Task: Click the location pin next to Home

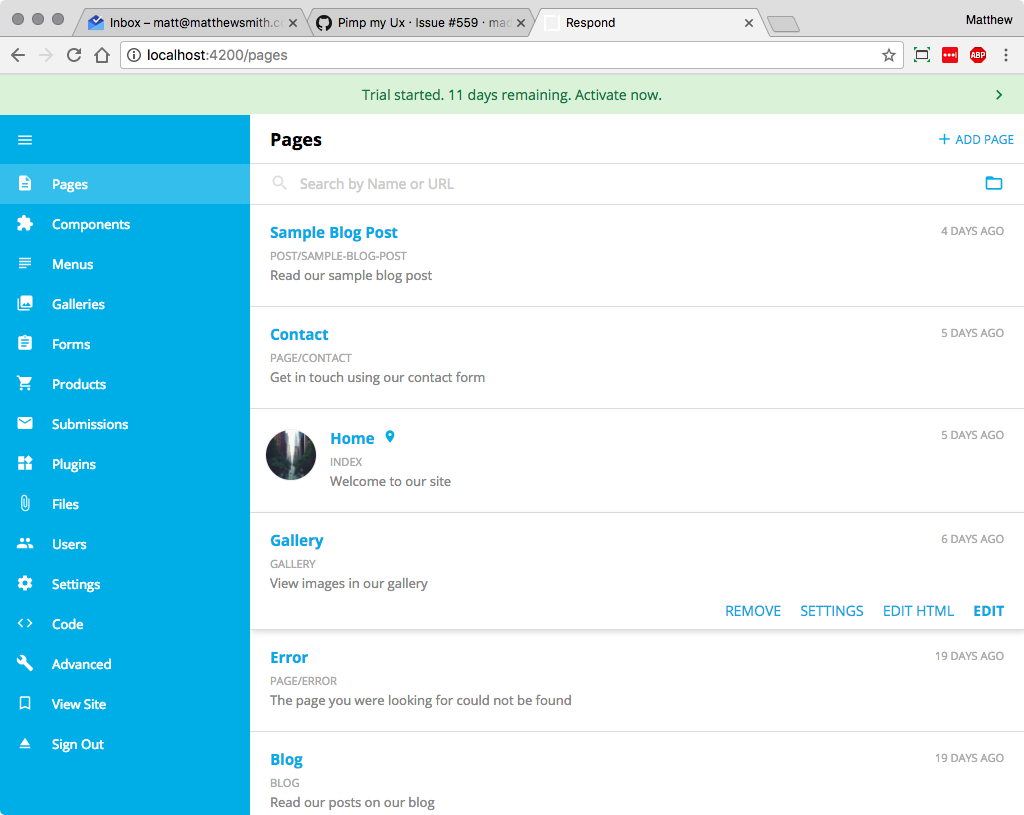Action: (390, 437)
